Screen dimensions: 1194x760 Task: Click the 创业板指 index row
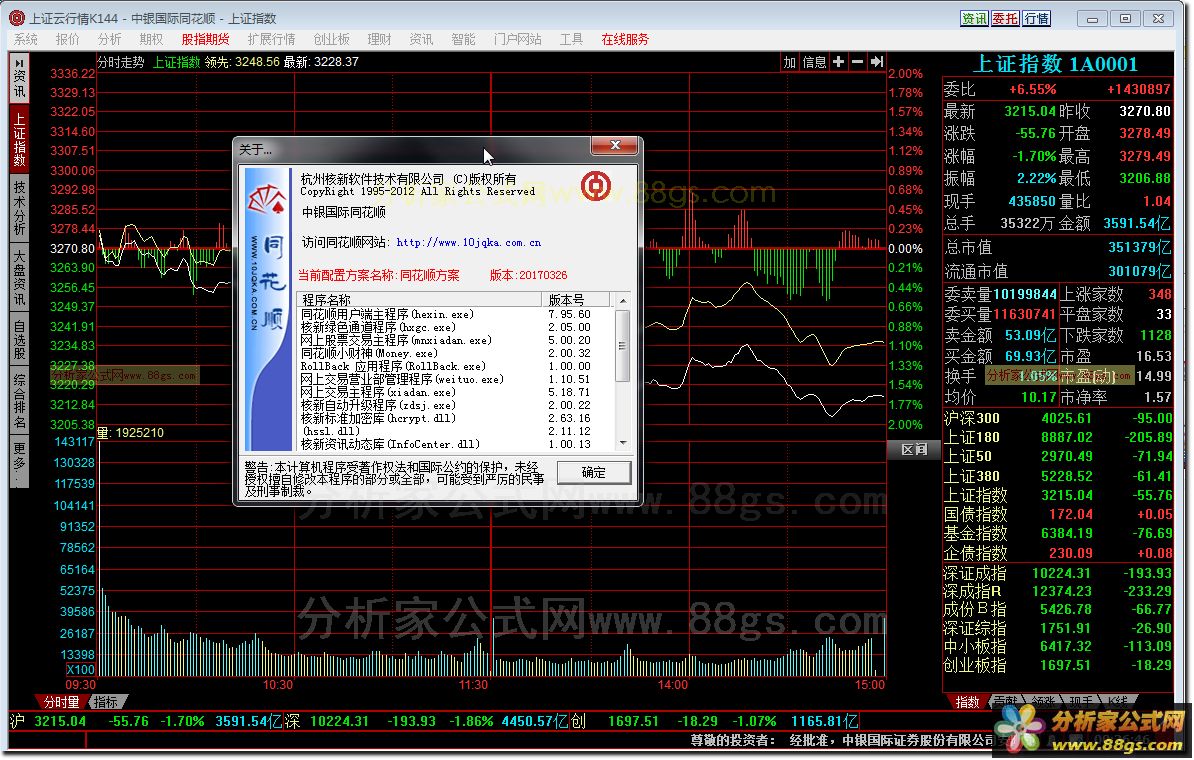[1058, 665]
